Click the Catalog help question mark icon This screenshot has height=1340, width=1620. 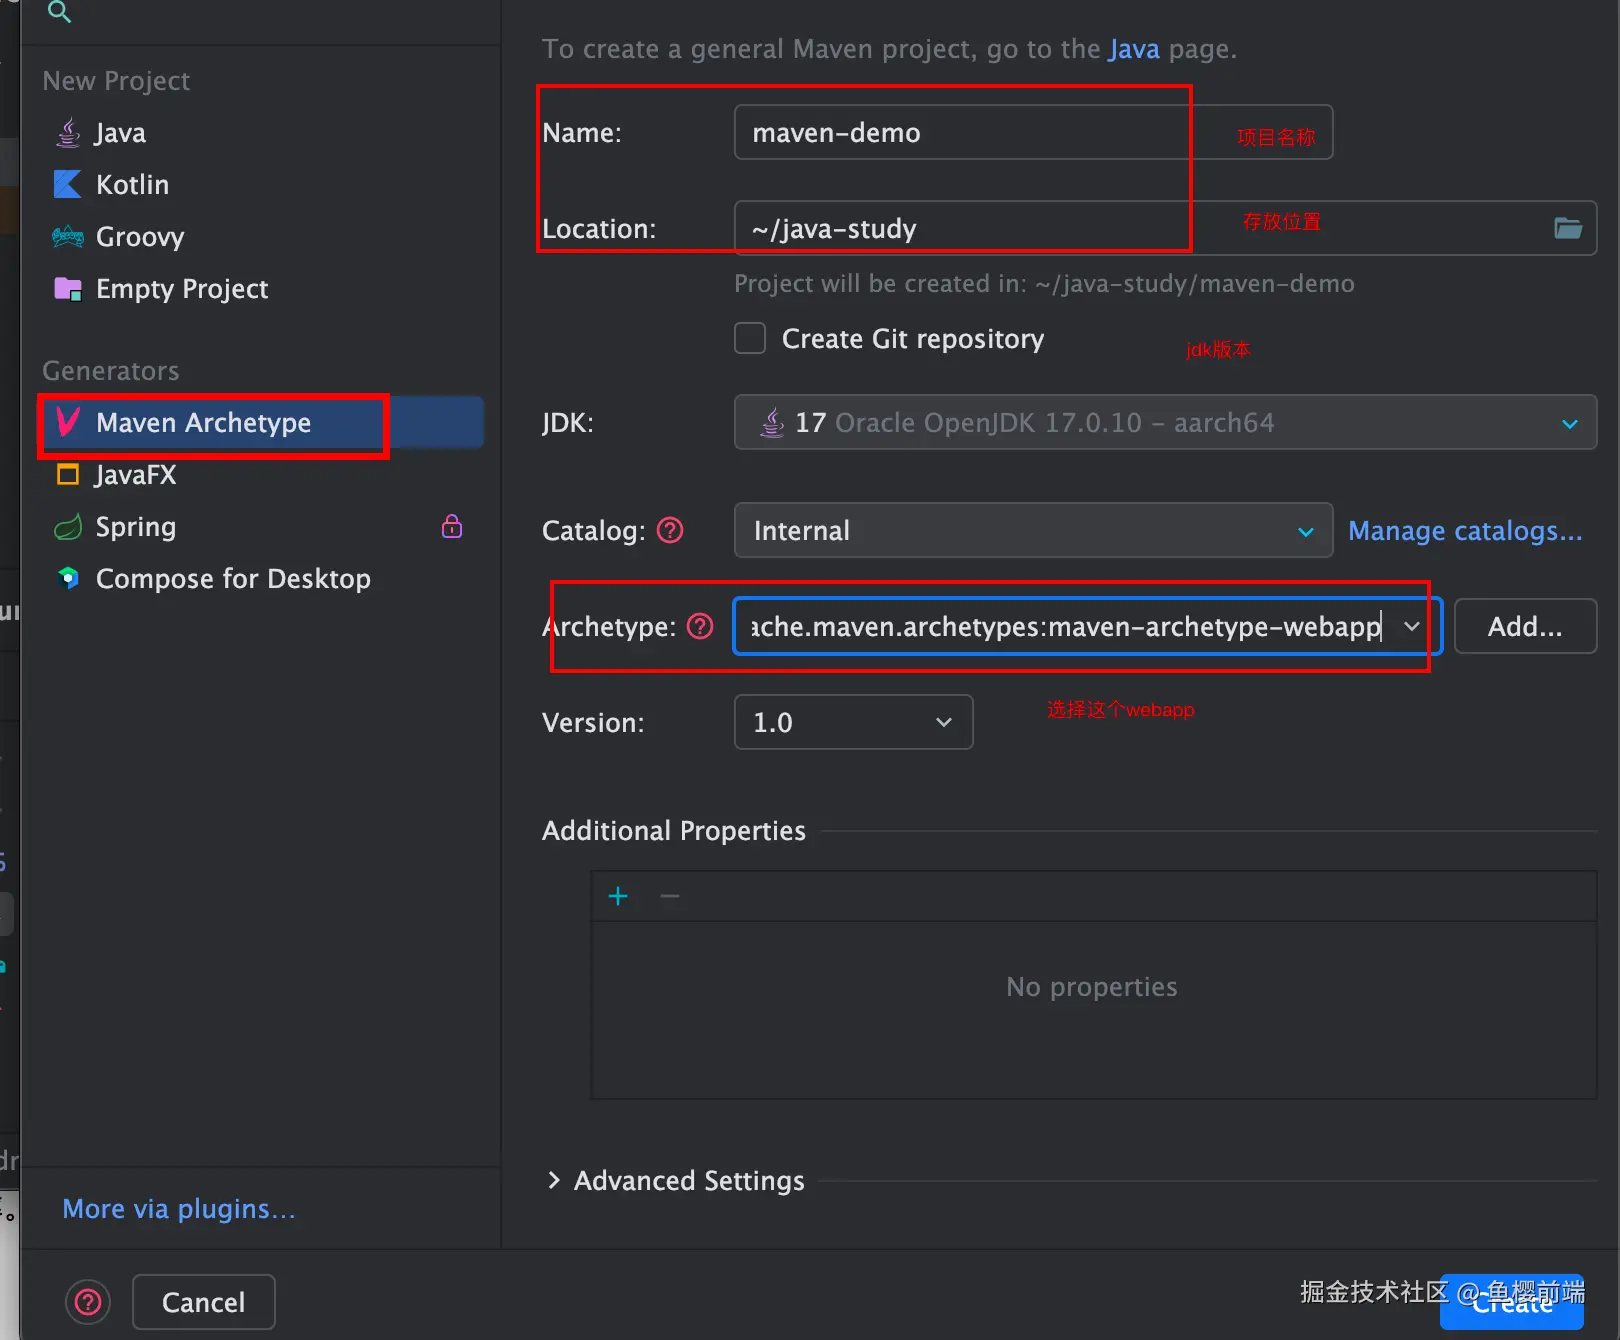click(670, 530)
